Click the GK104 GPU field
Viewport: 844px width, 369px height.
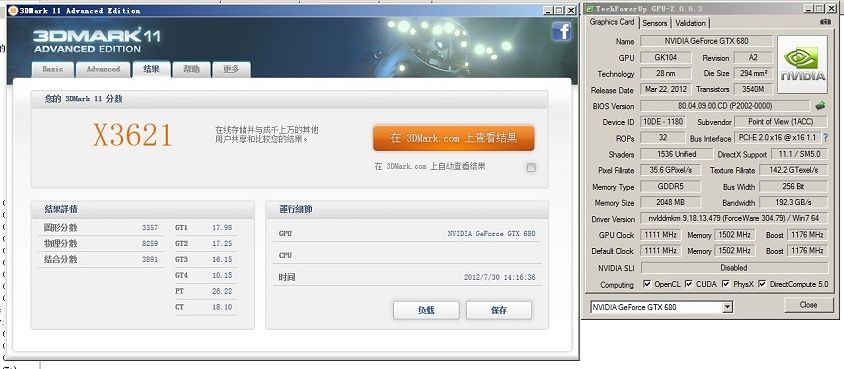tap(666, 58)
